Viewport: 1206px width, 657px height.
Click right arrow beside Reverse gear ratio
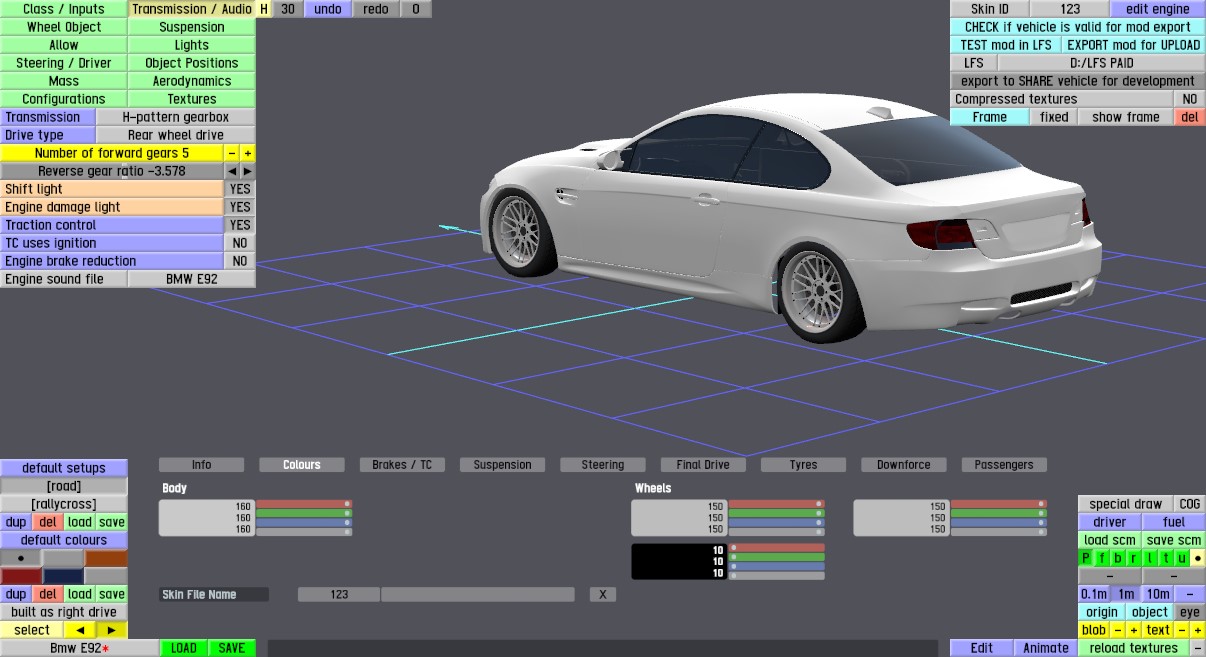pyautogui.click(x=248, y=171)
